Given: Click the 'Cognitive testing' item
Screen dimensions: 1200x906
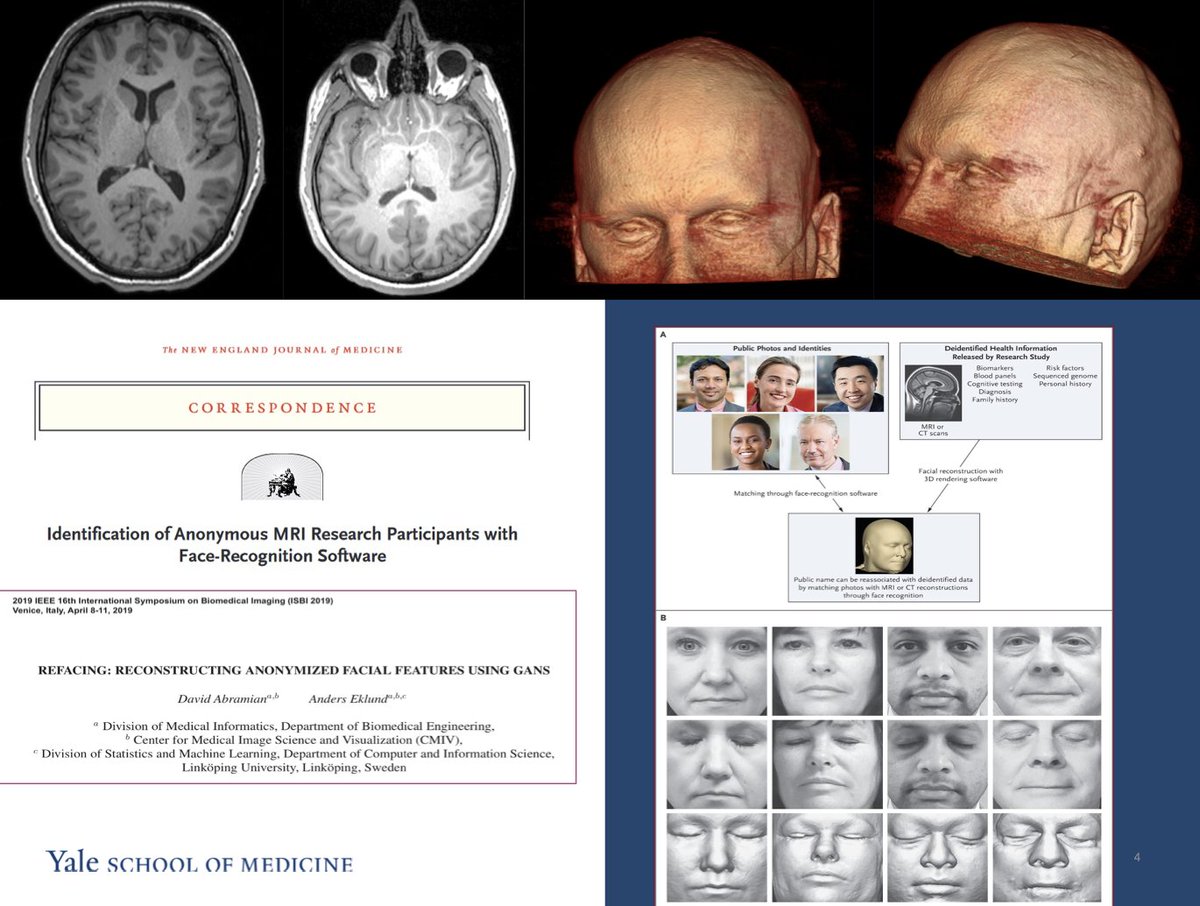Looking at the screenshot, I should (x=995, y=384).
